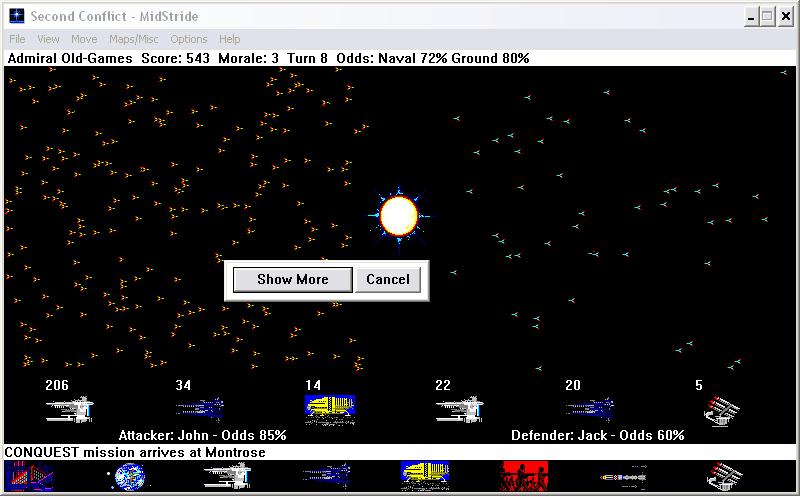
Task: Select the white warship icon in bottom toolbar
Action: pyautogui.click(x=227, y=476)
